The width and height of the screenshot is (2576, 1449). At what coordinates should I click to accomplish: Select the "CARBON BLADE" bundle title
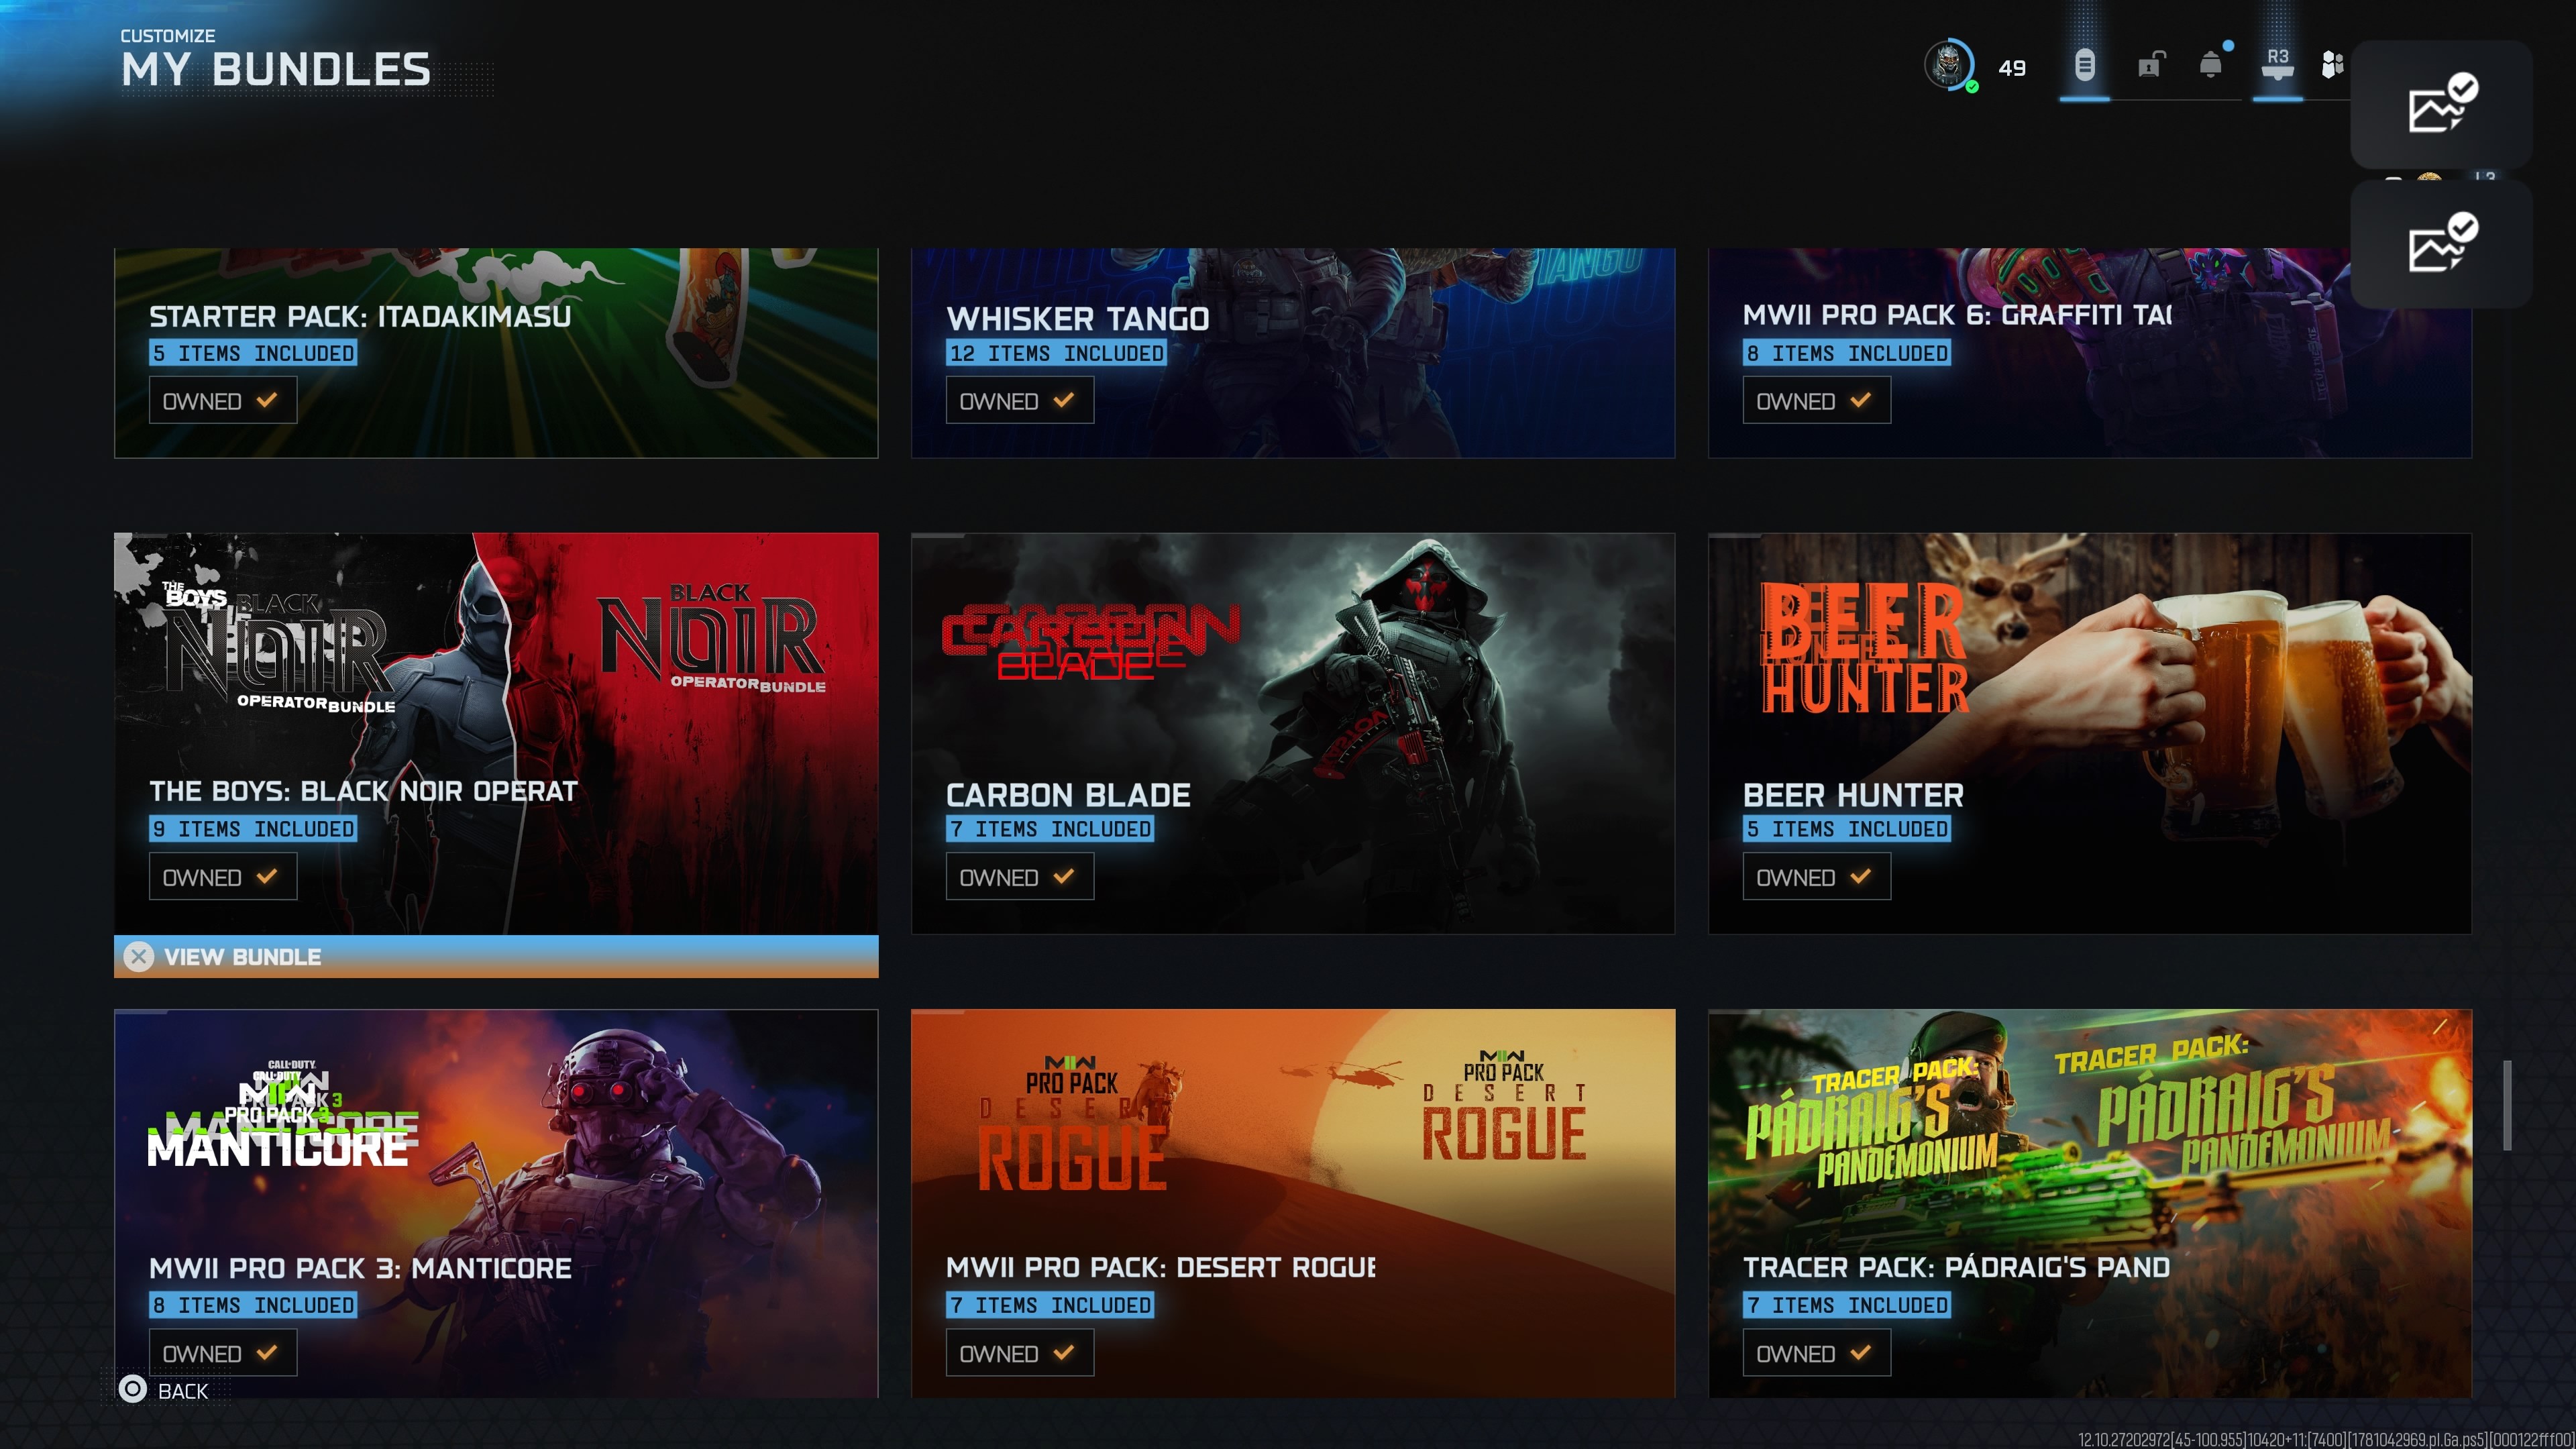(1068, 795)
